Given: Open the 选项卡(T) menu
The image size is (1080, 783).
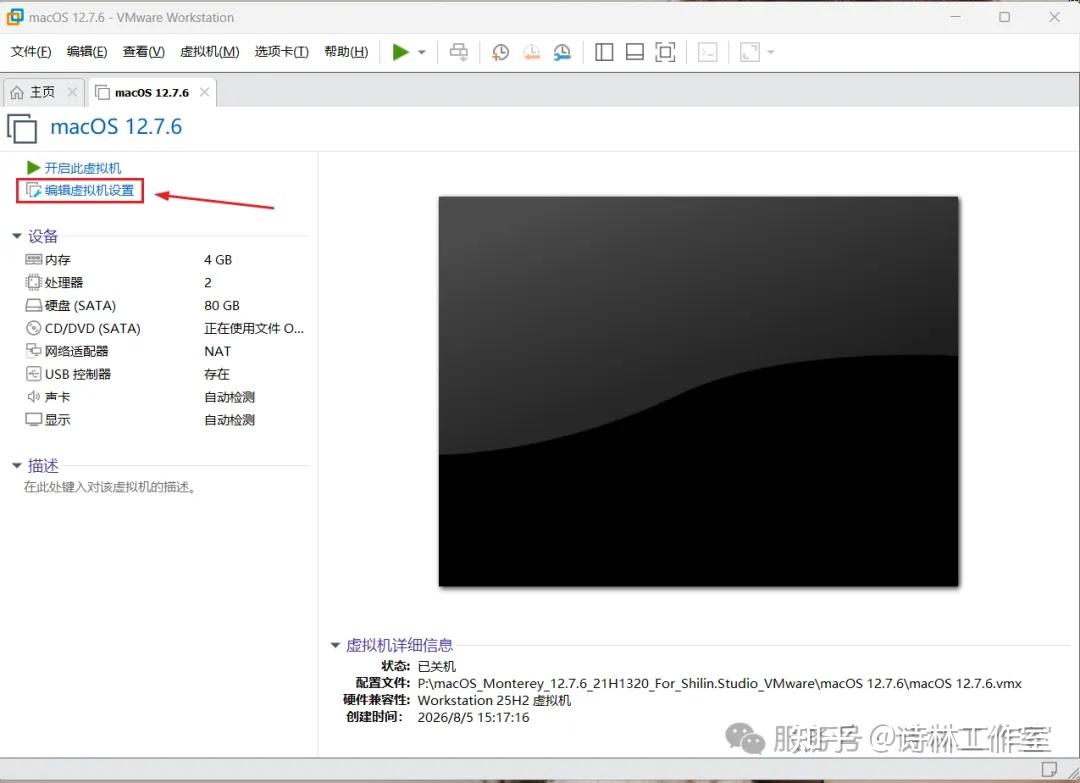Looking at the screenshot, I should point(281,52).
